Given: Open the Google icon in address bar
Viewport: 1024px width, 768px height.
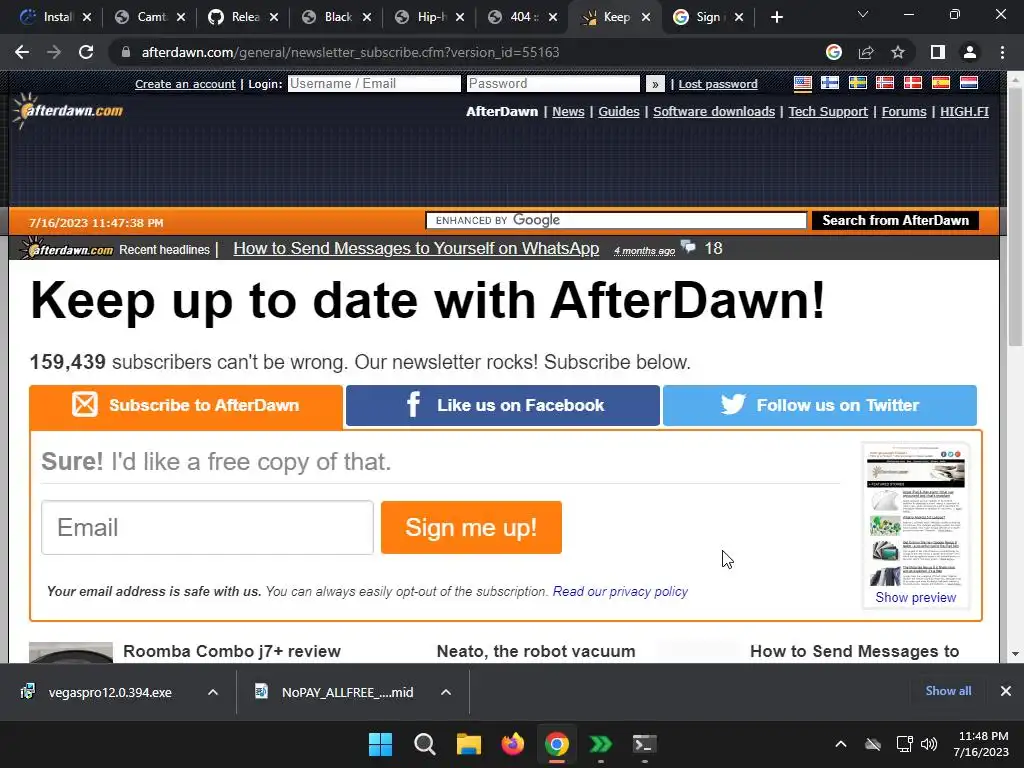Looking at the screenshot, I should click(833, 52).
